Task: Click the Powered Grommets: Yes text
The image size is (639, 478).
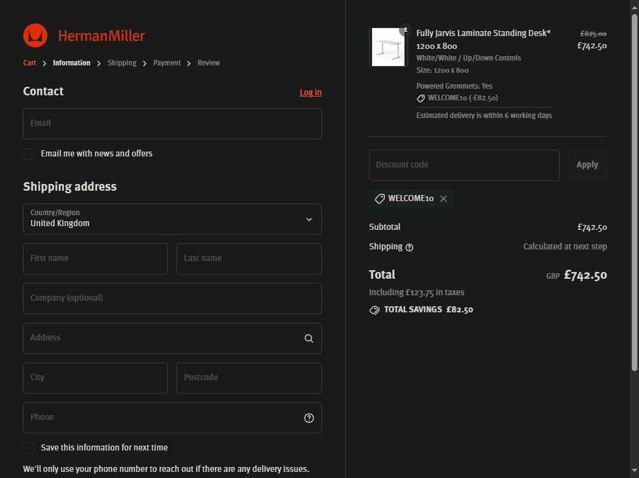Action: click(454, 86)
